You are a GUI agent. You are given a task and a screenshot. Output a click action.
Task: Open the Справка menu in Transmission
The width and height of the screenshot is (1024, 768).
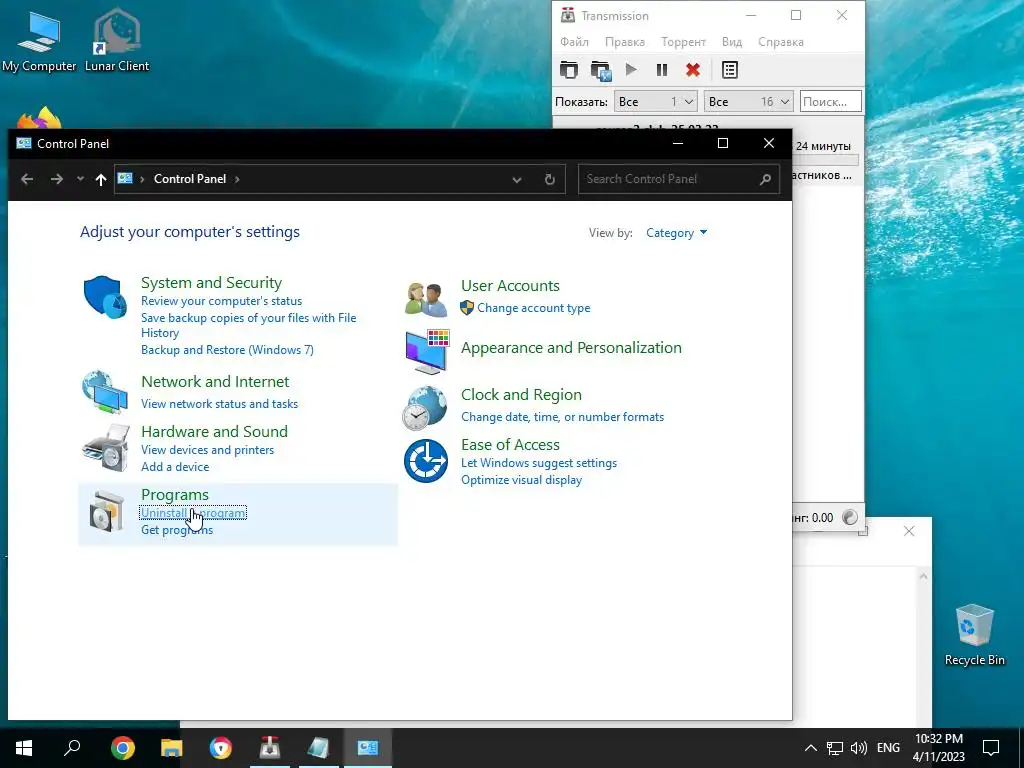point(780,42)
